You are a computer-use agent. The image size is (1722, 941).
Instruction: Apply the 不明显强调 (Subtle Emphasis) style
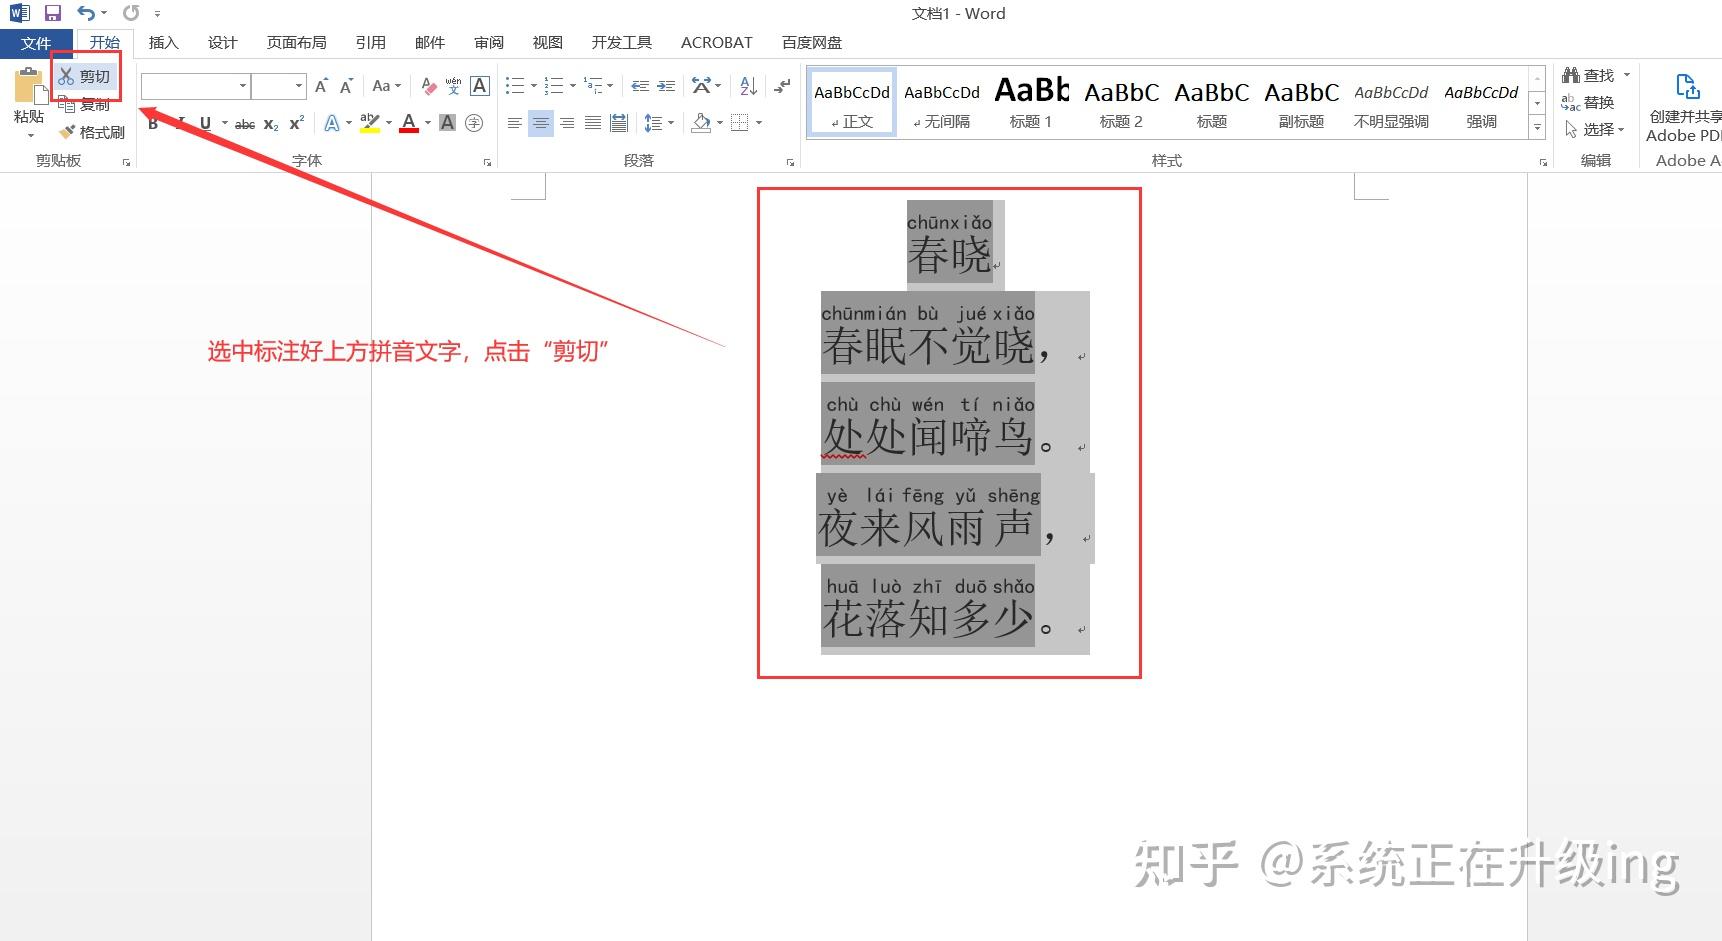1391,102
